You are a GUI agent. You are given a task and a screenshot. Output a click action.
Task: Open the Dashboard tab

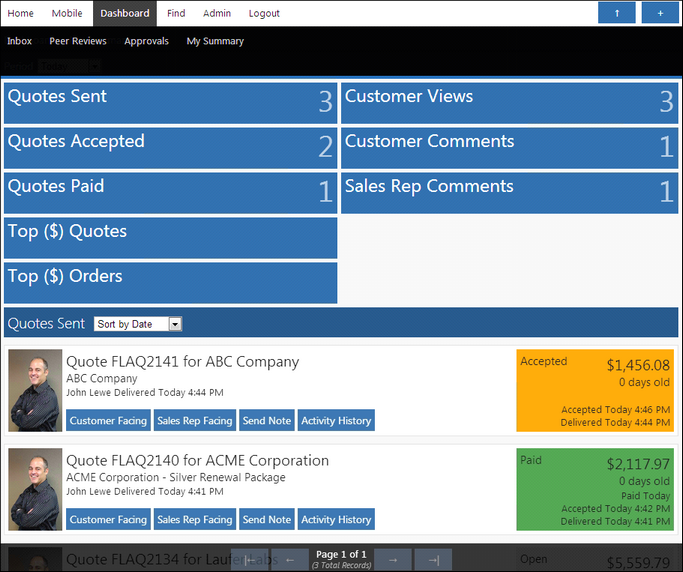(x=125, y=13)
